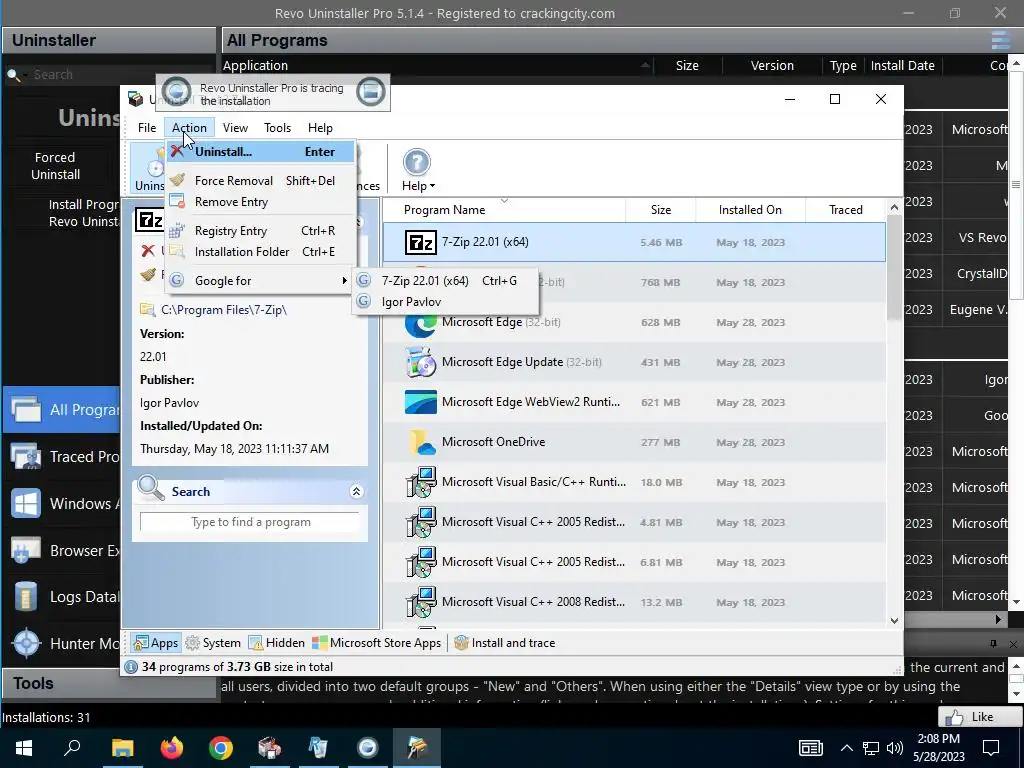1024x768 pixels.
Task: Sort Revo list by Version column
Action: click(x=772, y=65)
